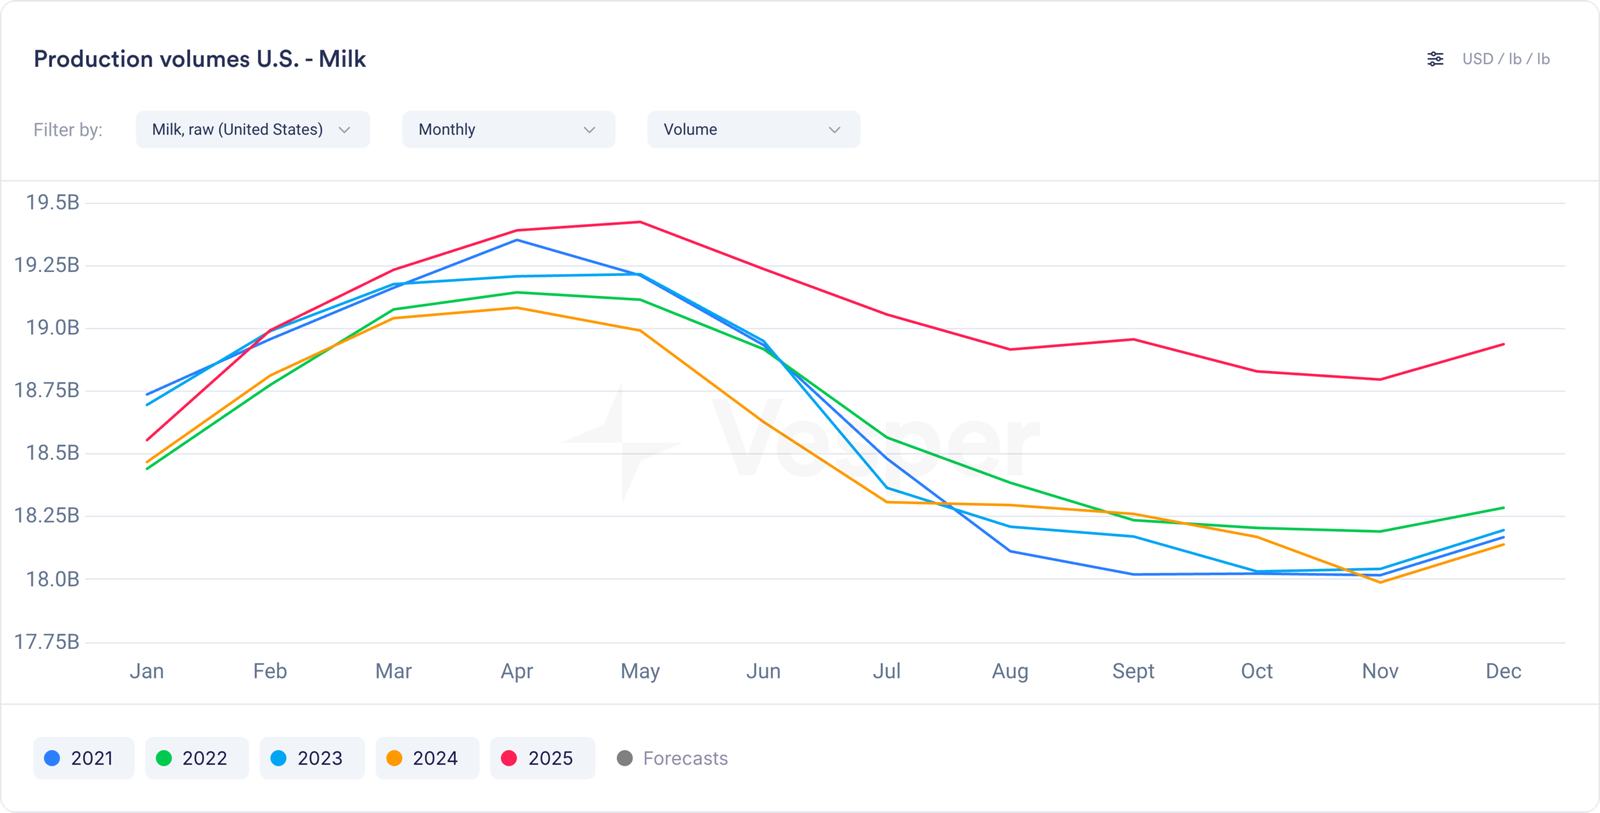
Task: Click the chart title Production volumes U.S. - Milk
Action: point(200,59)
